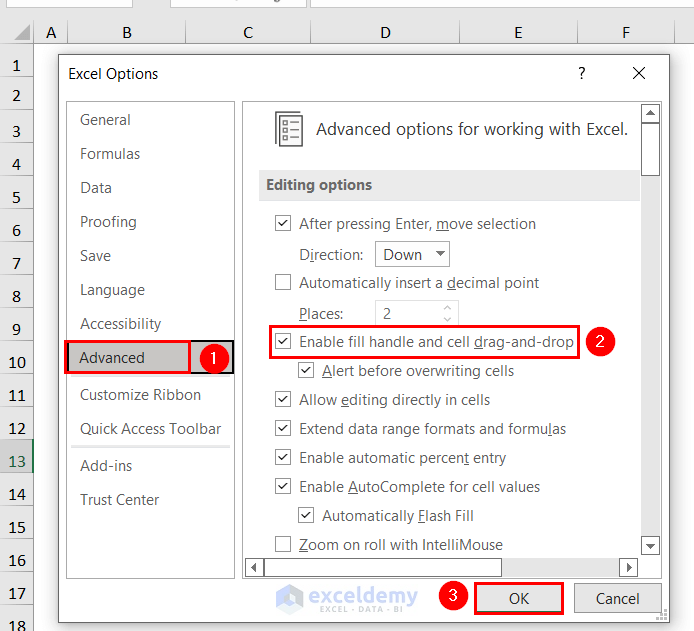
Task: Toggle After pressing Enter, move selection
Action: coord(283,224)
